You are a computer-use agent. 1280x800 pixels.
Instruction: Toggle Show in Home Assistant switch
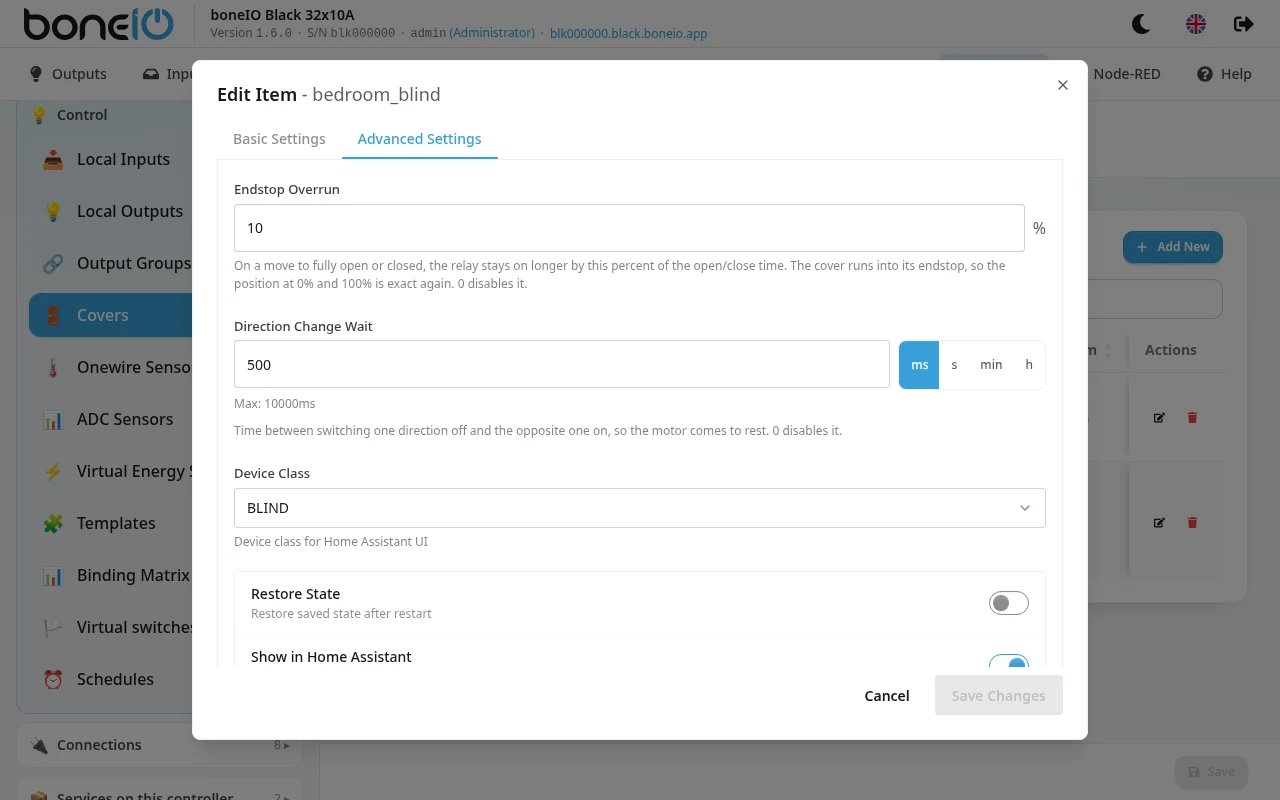click(1008, 661)
